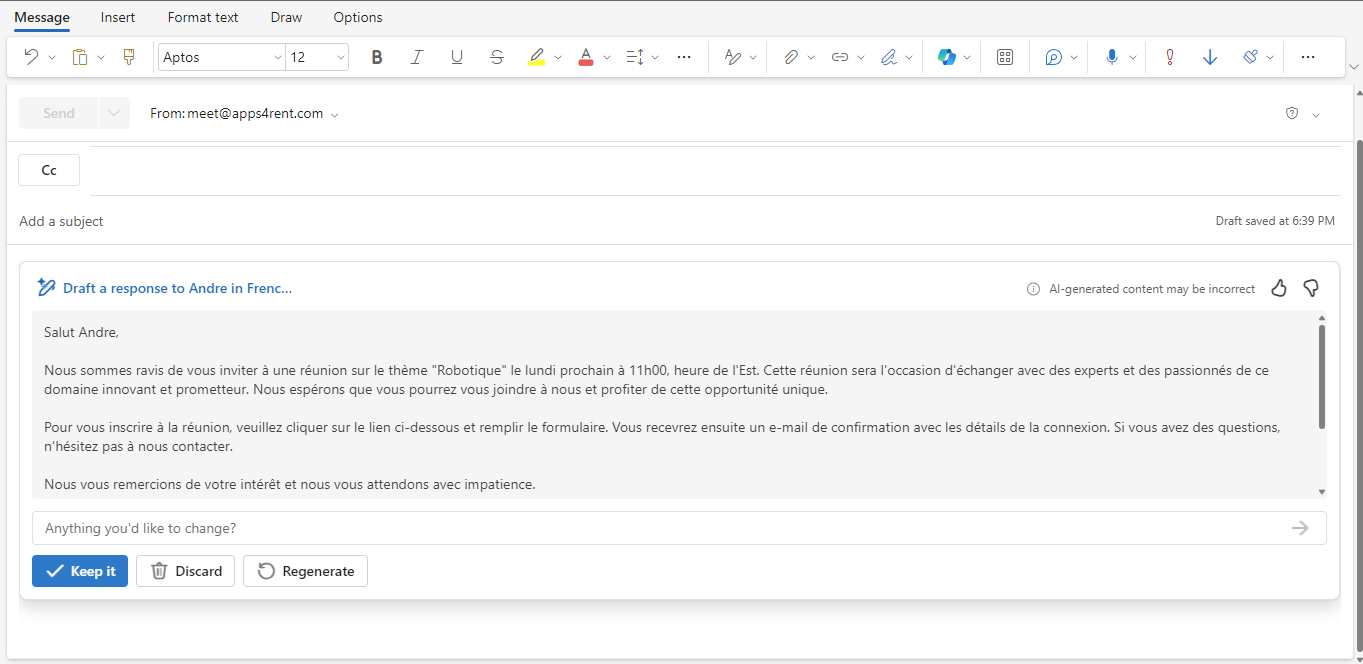Expand the From address dropdown
This screenshot has height=664, width=1363.
(x=335, y=115)
